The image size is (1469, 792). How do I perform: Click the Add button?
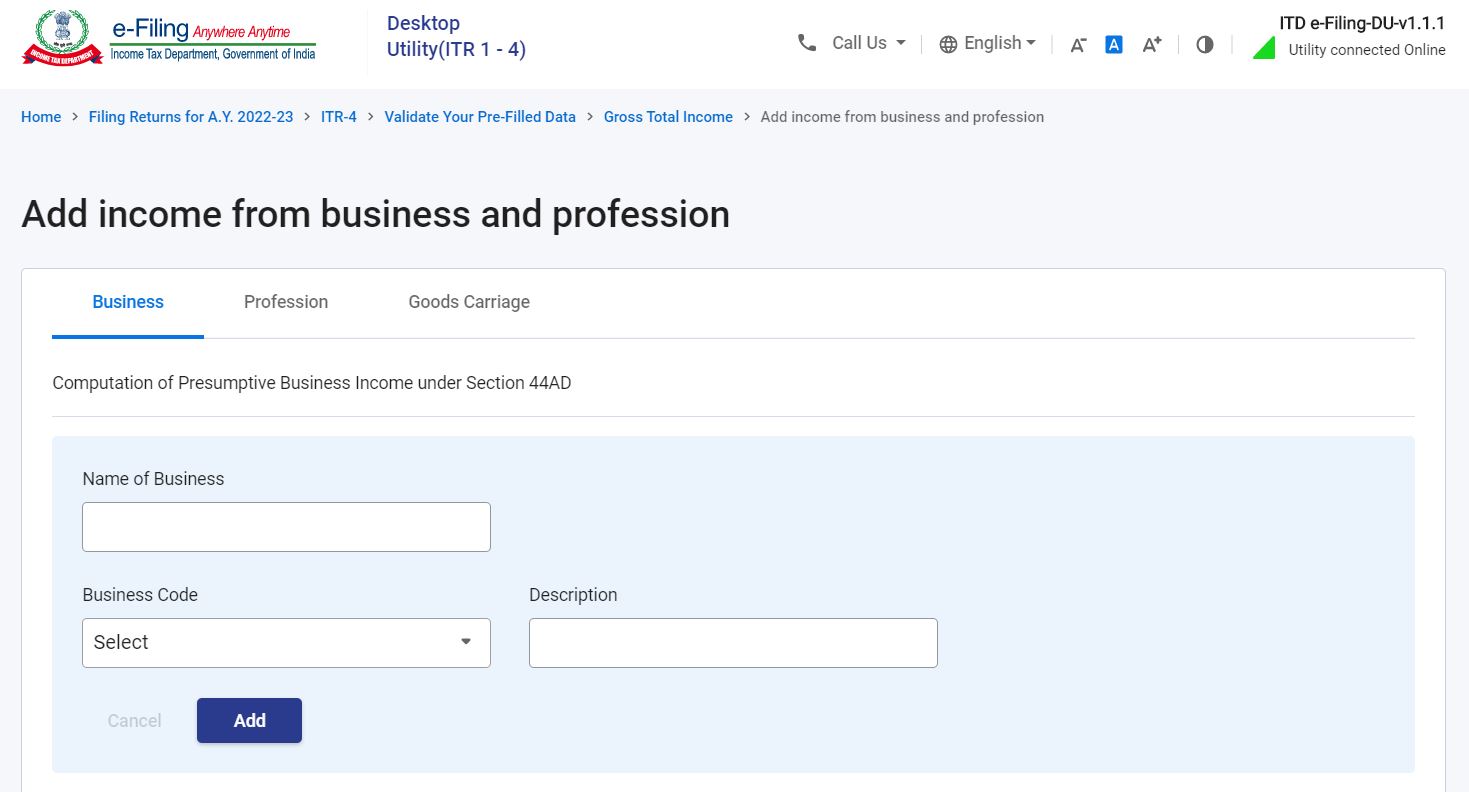(x=249, y=720)
